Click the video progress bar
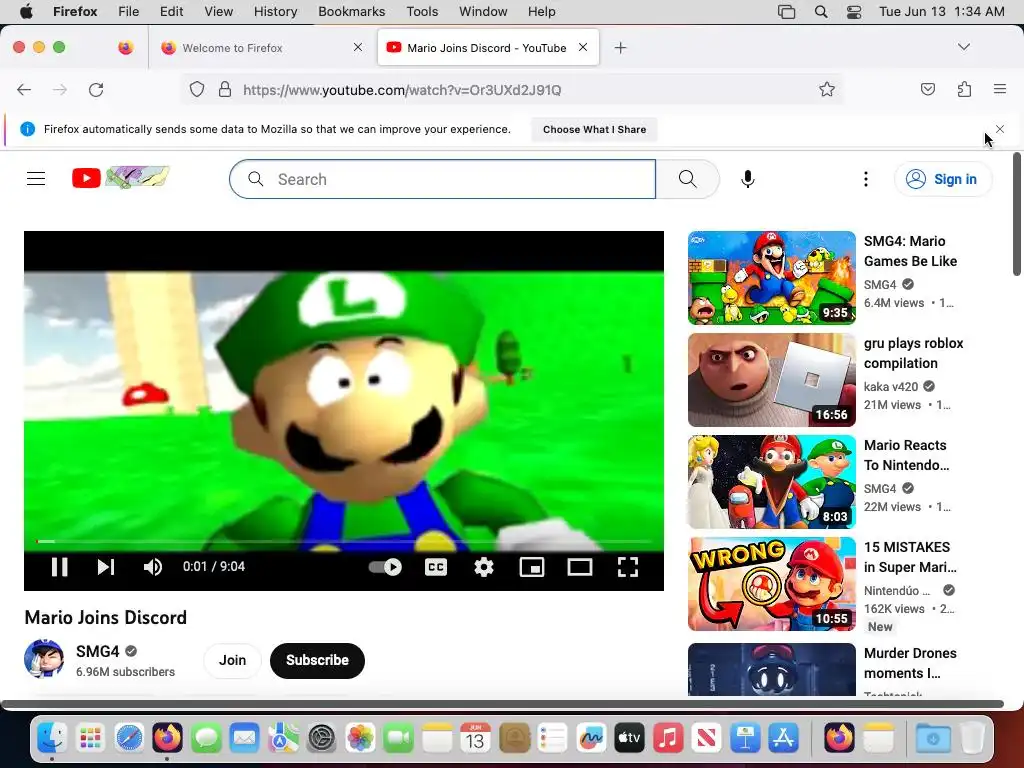 tap(344, 541)
